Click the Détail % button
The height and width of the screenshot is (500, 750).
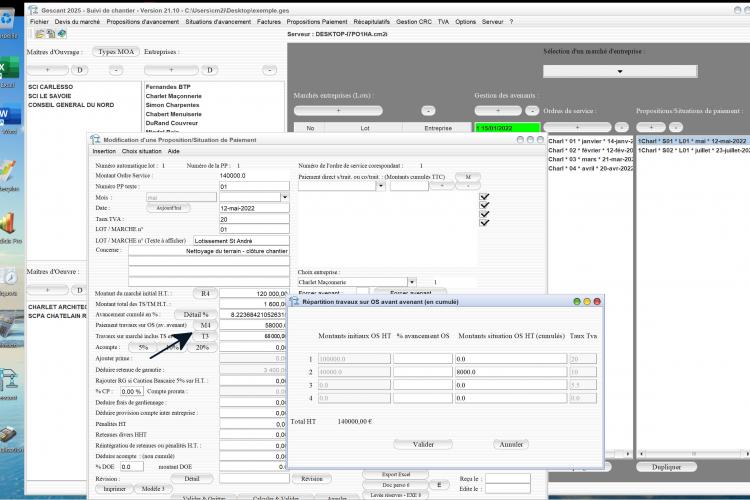pyautogui.click(x=196, y=314)
